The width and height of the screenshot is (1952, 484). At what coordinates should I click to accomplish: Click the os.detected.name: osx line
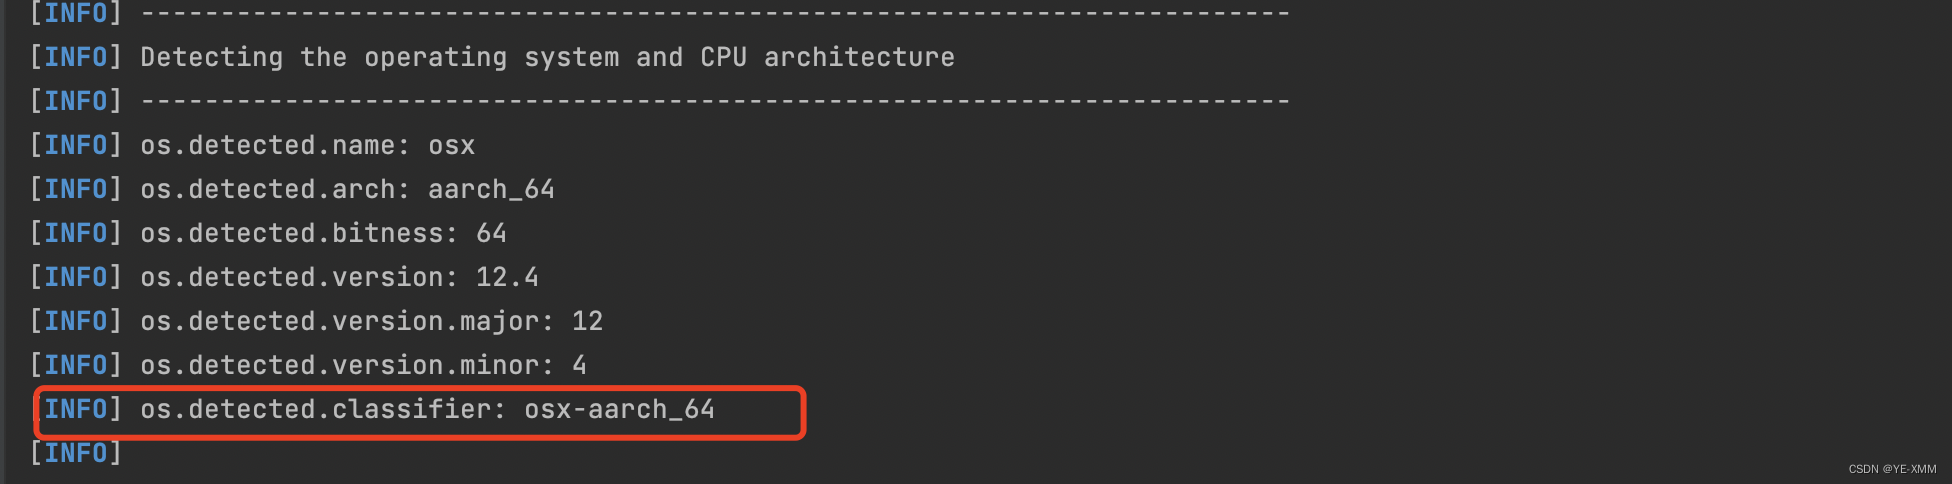tap(252, 145)
